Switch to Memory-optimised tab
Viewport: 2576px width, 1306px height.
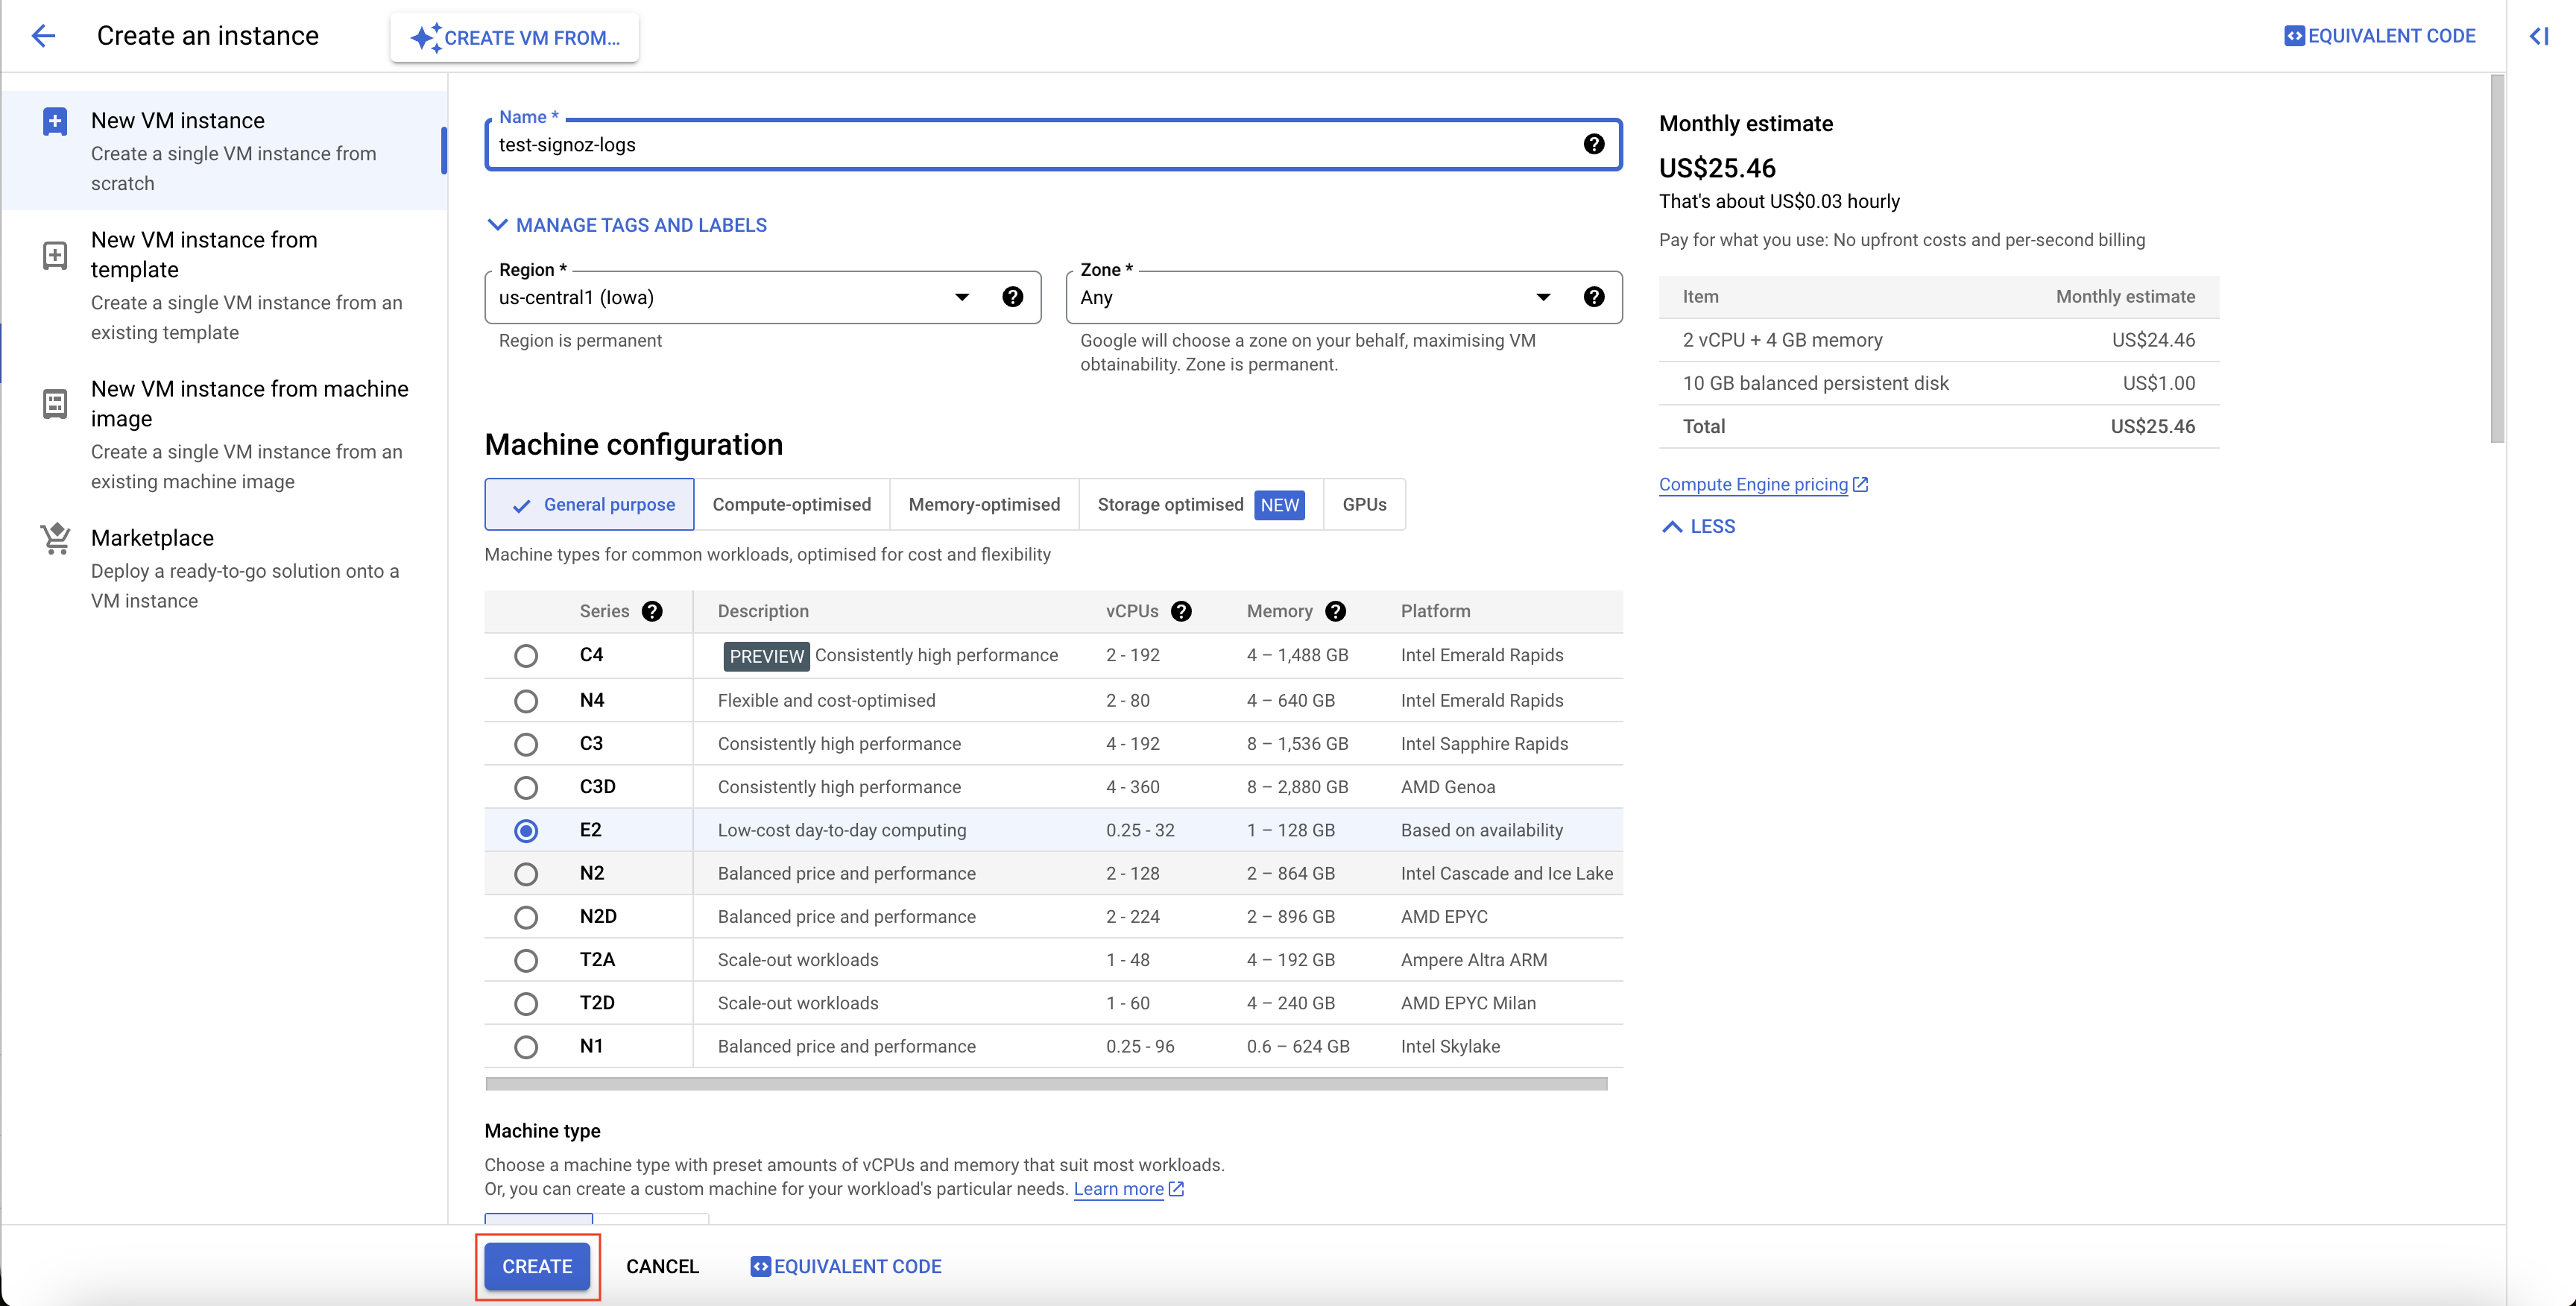pos(984,504)
